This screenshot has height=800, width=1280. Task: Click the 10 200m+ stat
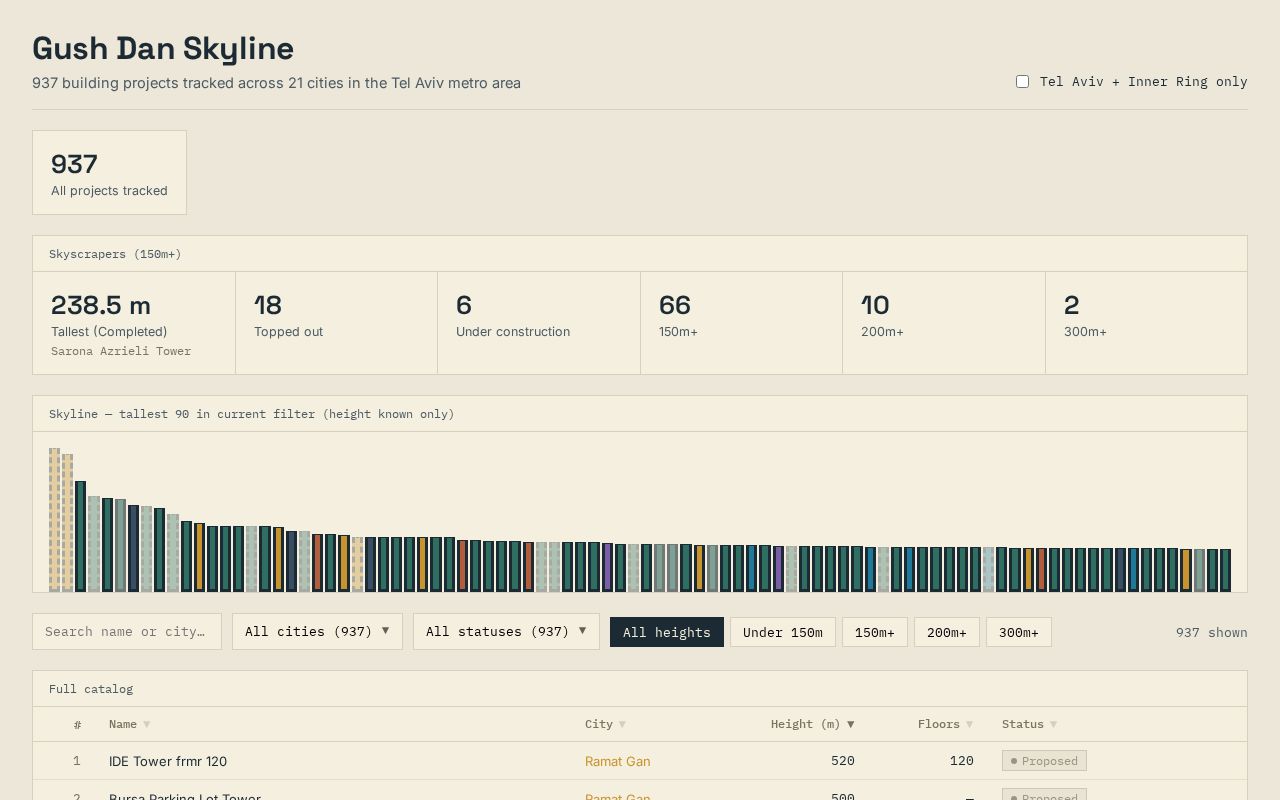(x=944, y=323)
